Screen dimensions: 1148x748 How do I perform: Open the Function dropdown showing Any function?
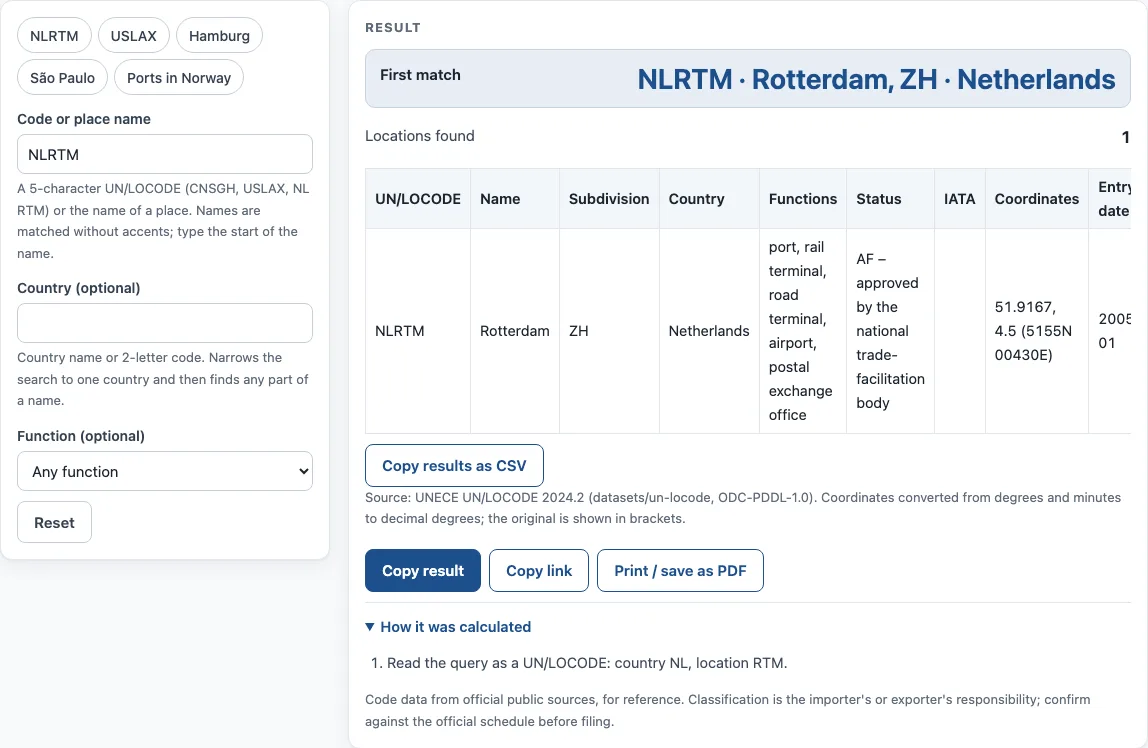tap(165, 471)
